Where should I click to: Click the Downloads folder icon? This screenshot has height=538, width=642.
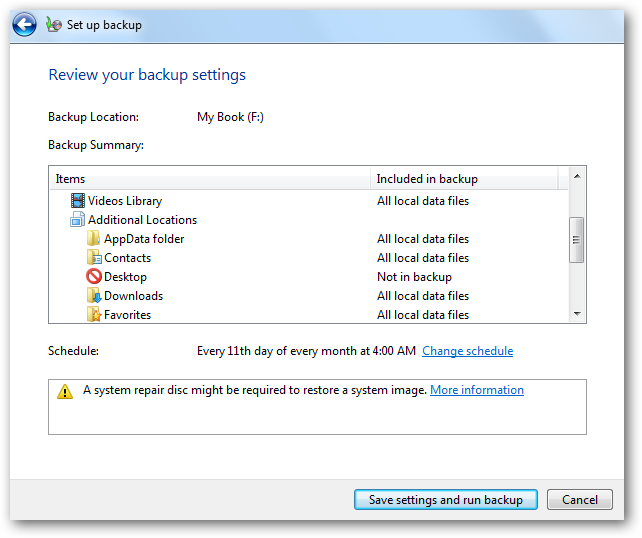94,296
